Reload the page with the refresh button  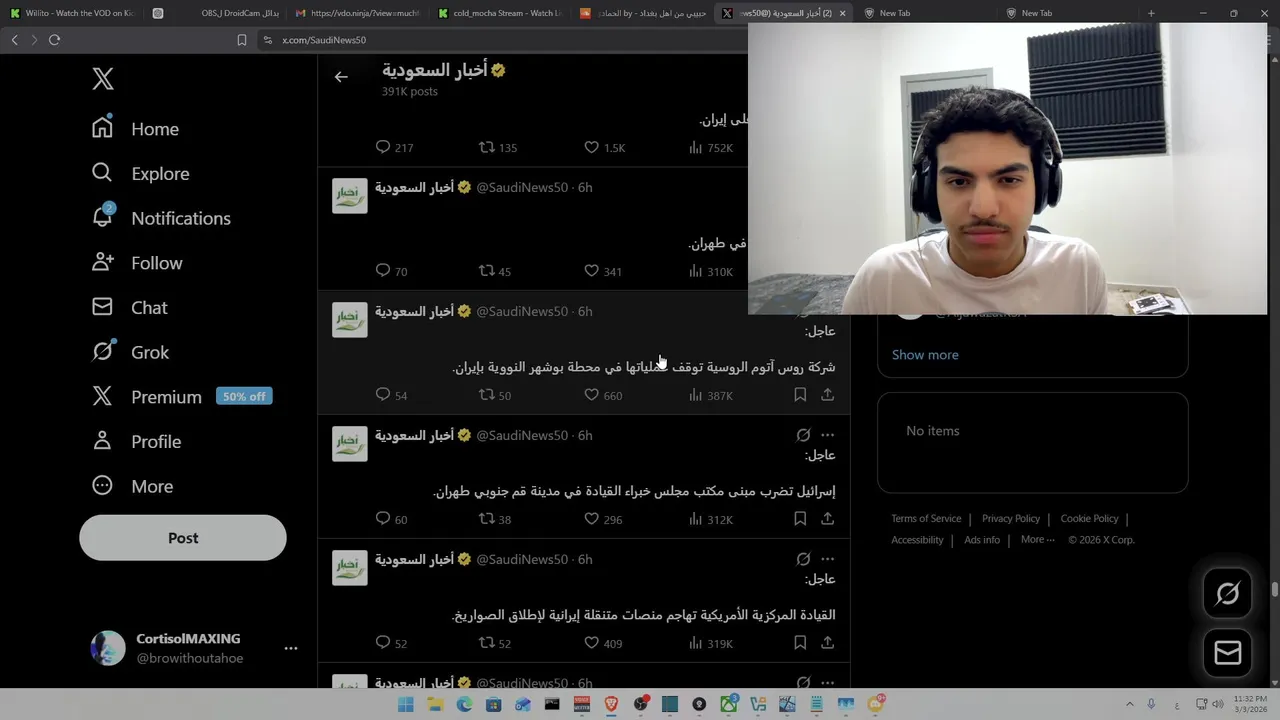(54, 40)
